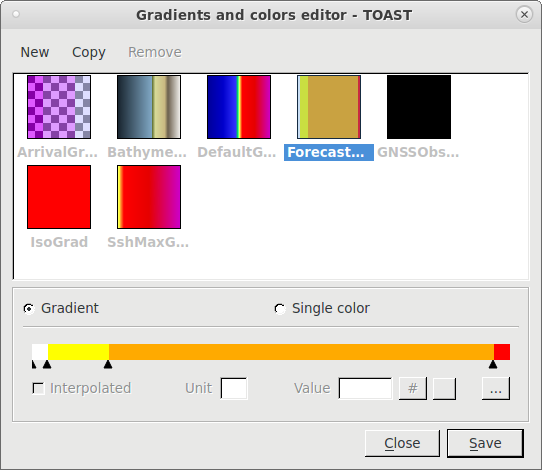This screenshot has width=542, height=470.
Task: Click the Close button
Action: point(402,443)
